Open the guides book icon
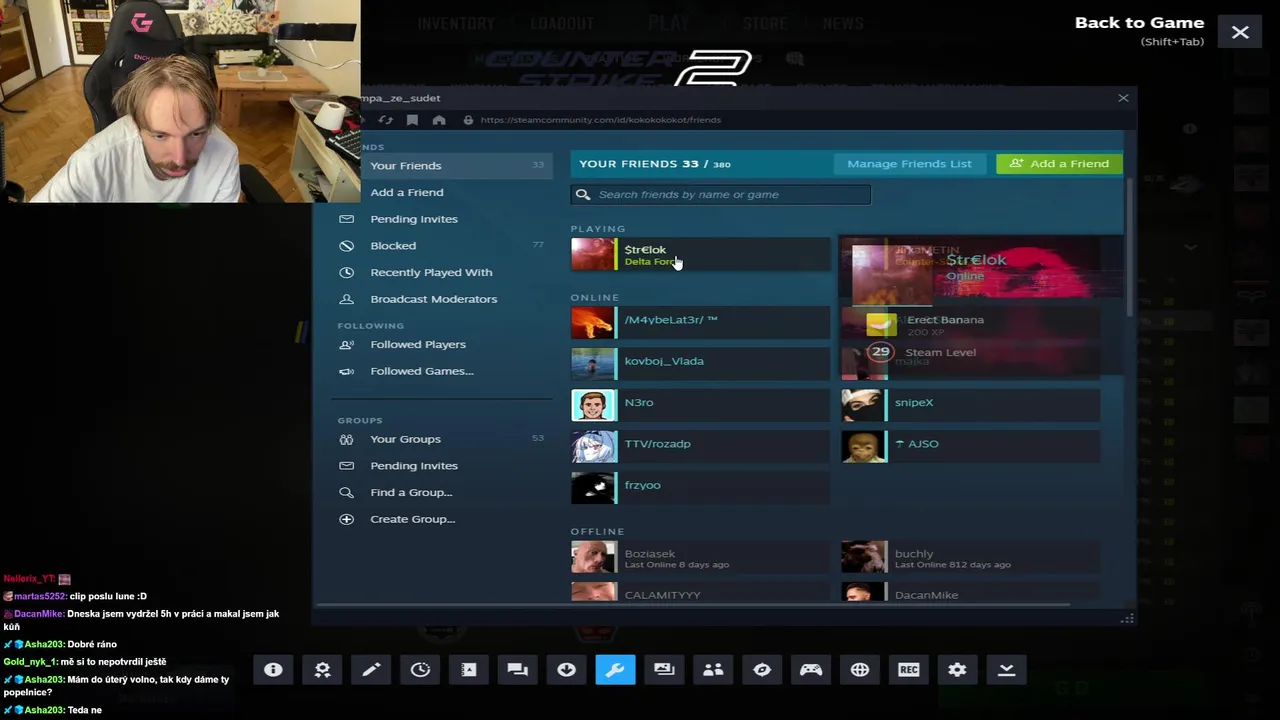The image size is (1280, 720). 469,670
